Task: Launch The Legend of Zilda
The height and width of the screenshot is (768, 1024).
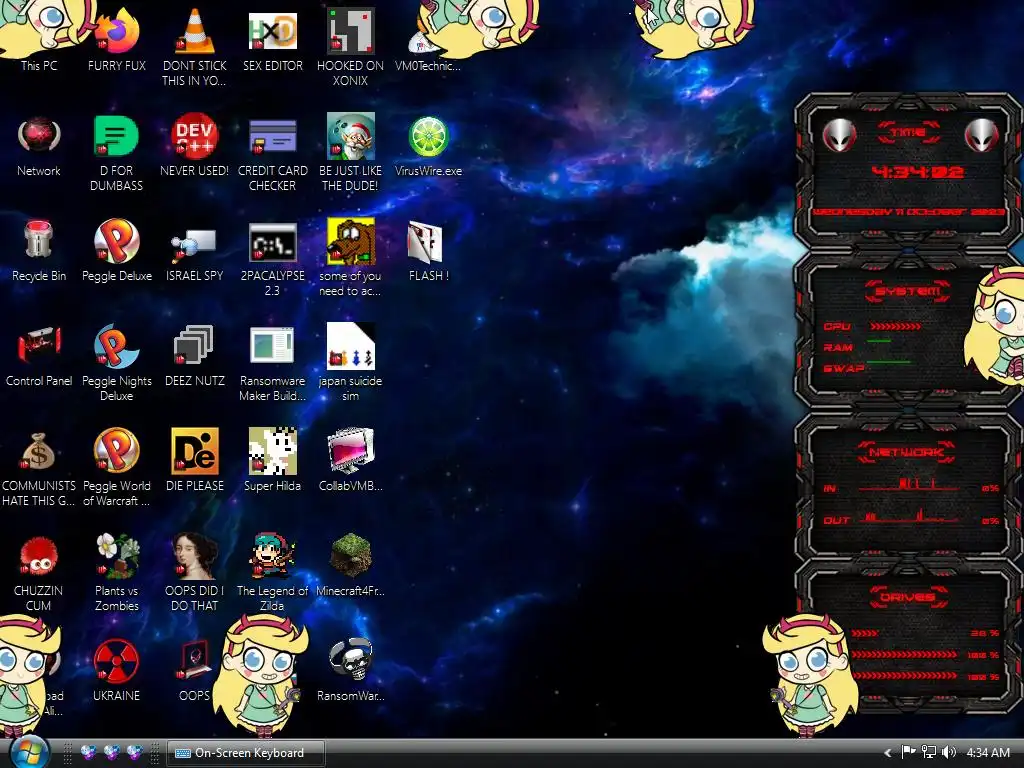Action: tap(272, 556)
